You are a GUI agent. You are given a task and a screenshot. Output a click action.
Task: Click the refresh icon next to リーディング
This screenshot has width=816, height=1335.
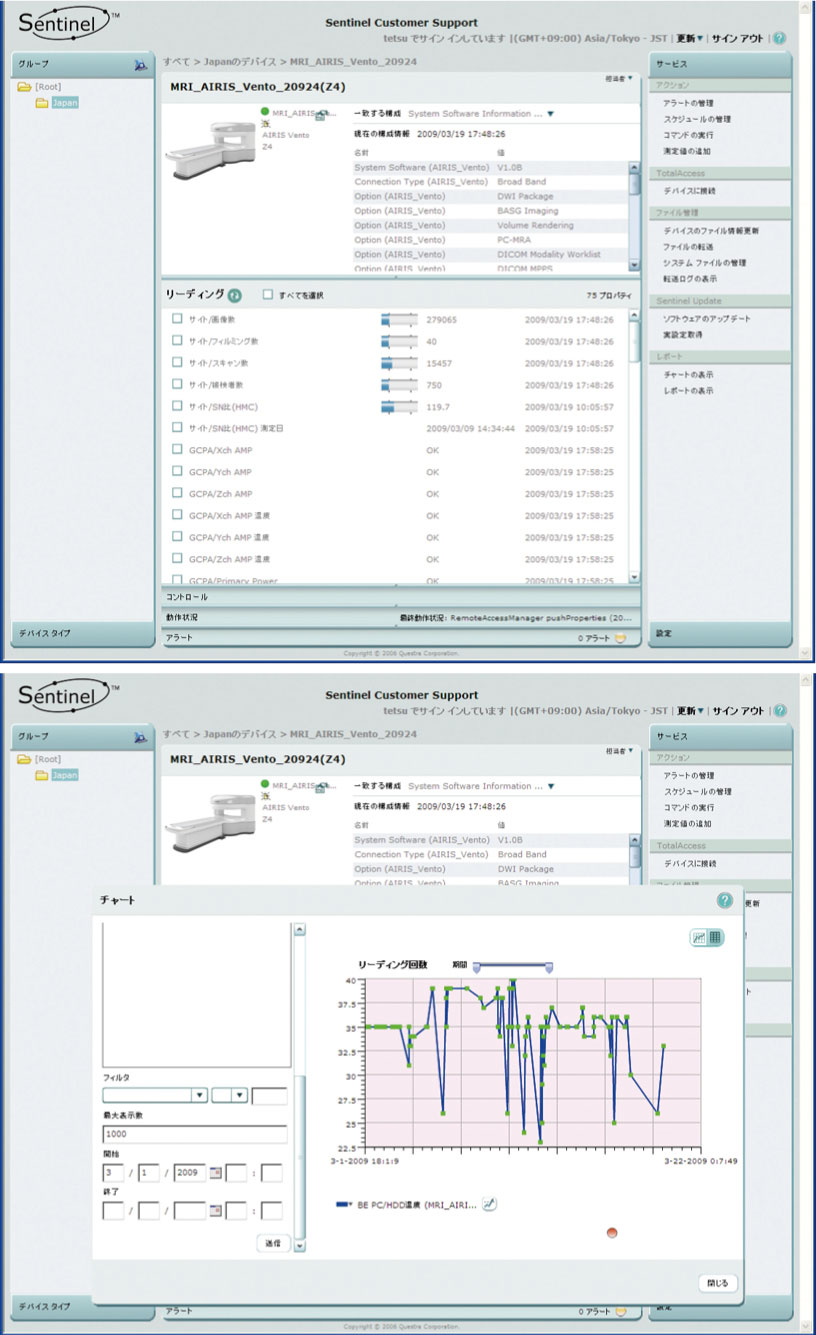pyautogui.click(x=235, y=295)
